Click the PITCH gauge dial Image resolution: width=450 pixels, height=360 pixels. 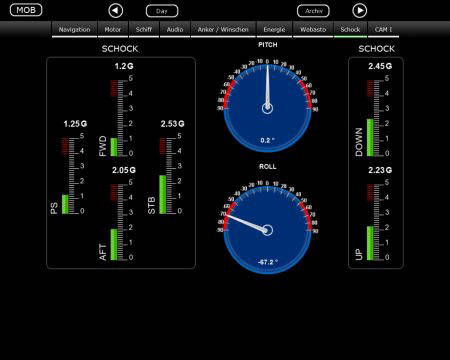click(268, 106)
